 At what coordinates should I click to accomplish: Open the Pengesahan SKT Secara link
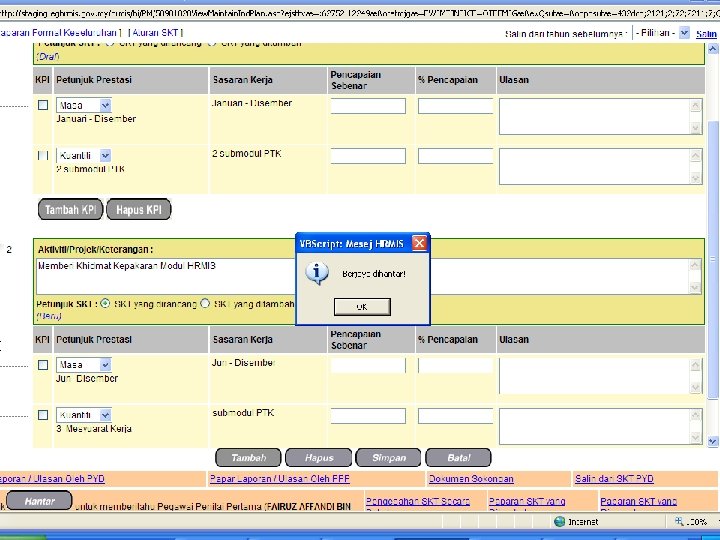(418, 501)
